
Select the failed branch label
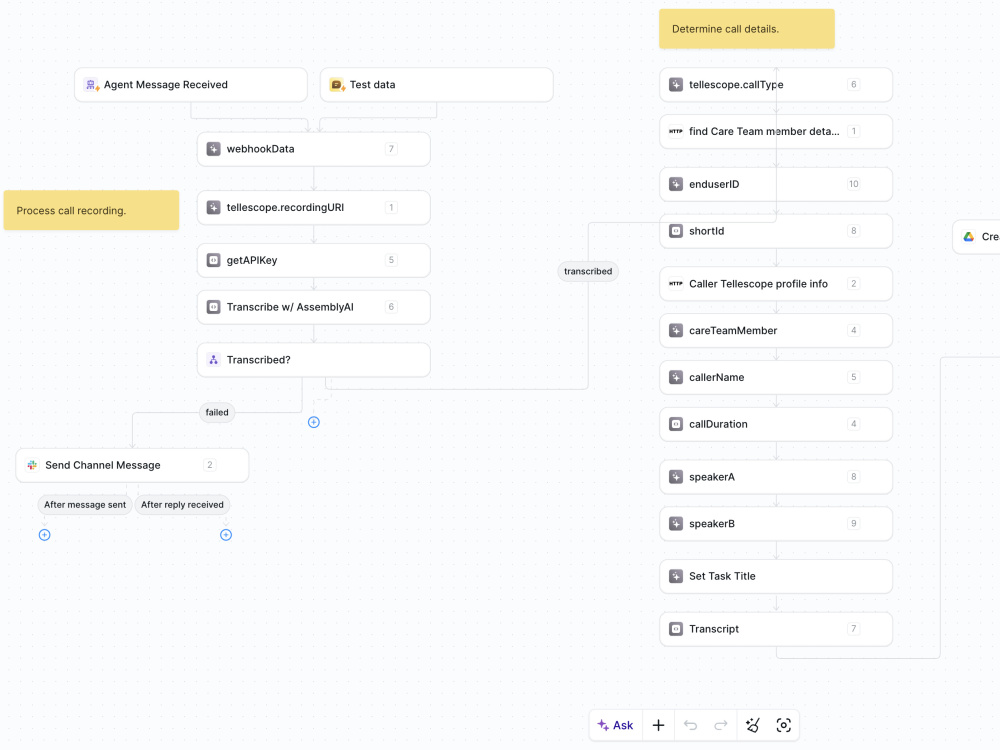(217, 413)
